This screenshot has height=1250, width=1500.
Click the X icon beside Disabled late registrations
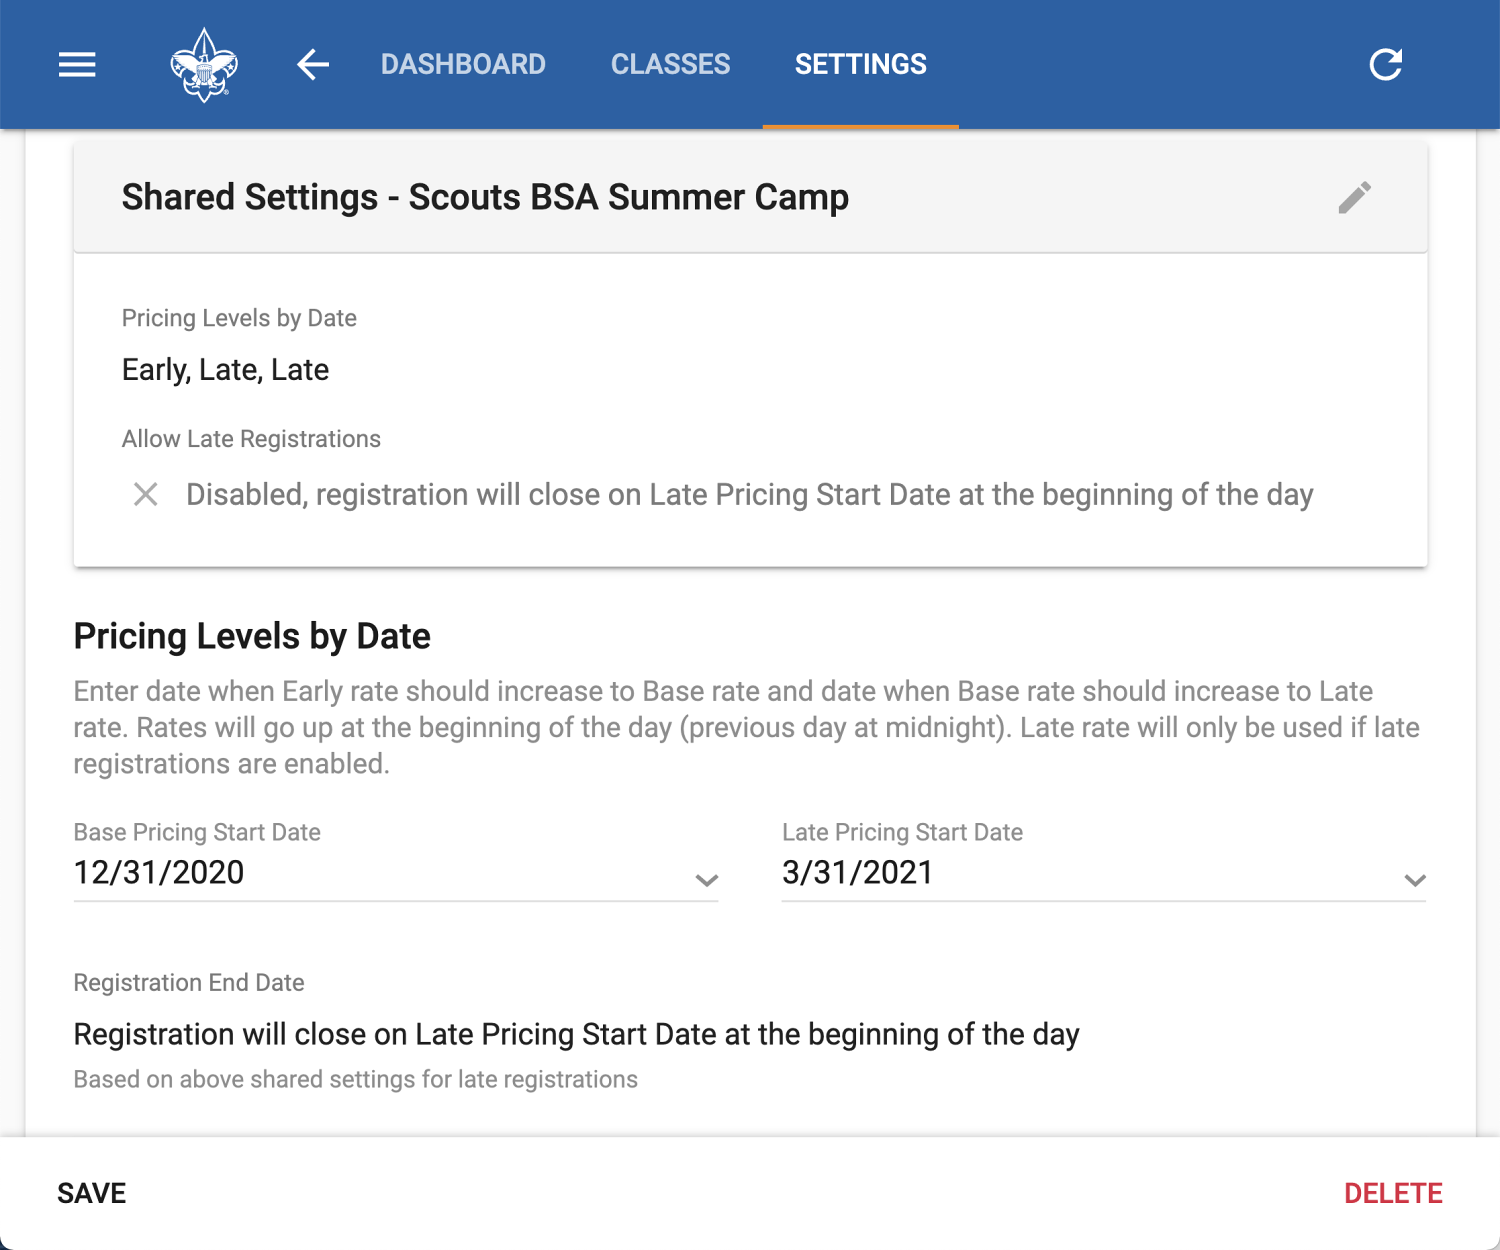click(x=146, y=494)
